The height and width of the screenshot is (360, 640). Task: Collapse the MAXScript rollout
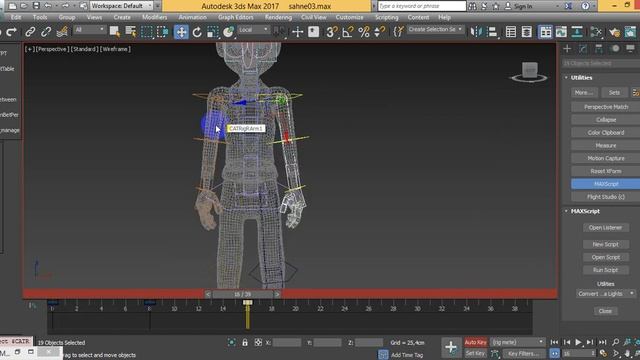pyautogui.click(x=567, y=211)
